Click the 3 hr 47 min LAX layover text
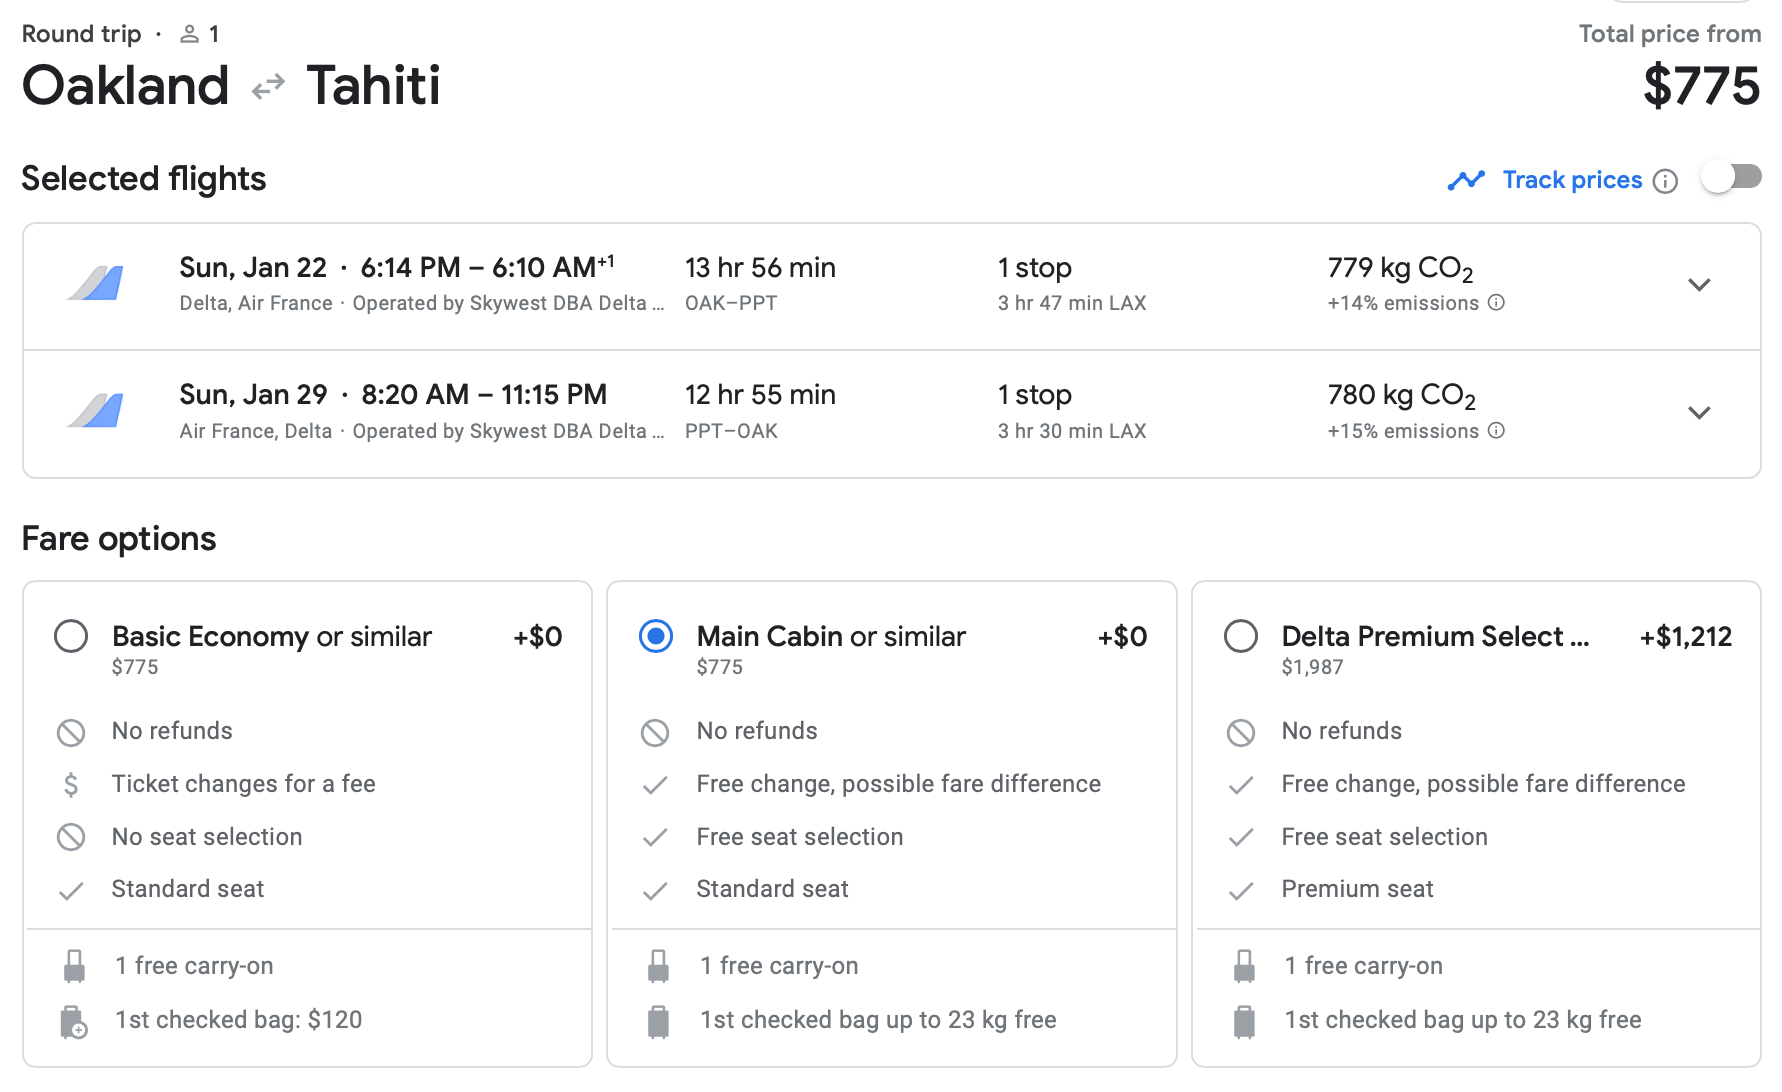1782x1092 pixels. tap(1071, 303)
